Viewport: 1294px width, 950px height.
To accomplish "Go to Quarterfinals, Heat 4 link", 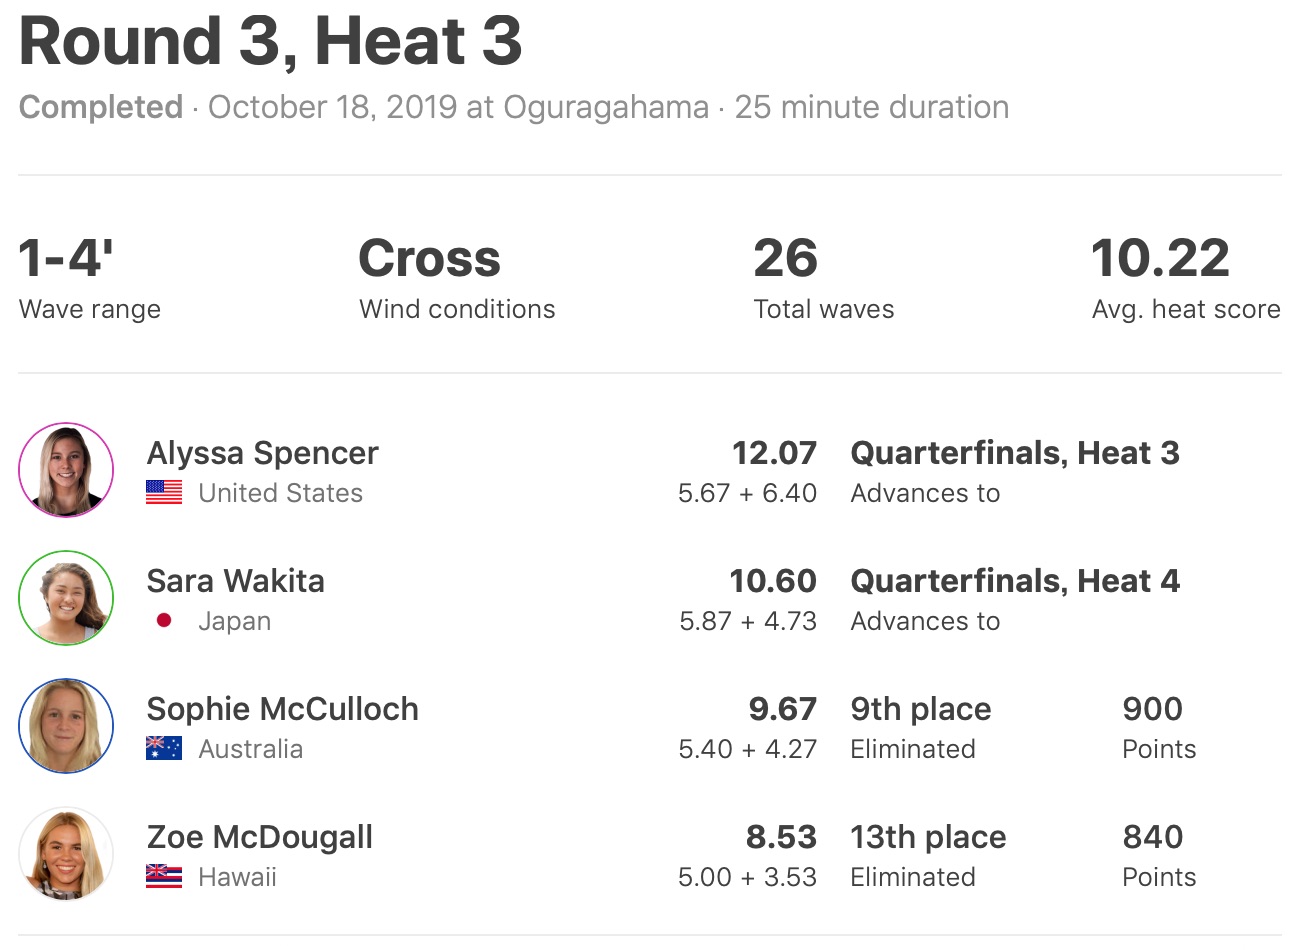I will (x=1014, y=581).
